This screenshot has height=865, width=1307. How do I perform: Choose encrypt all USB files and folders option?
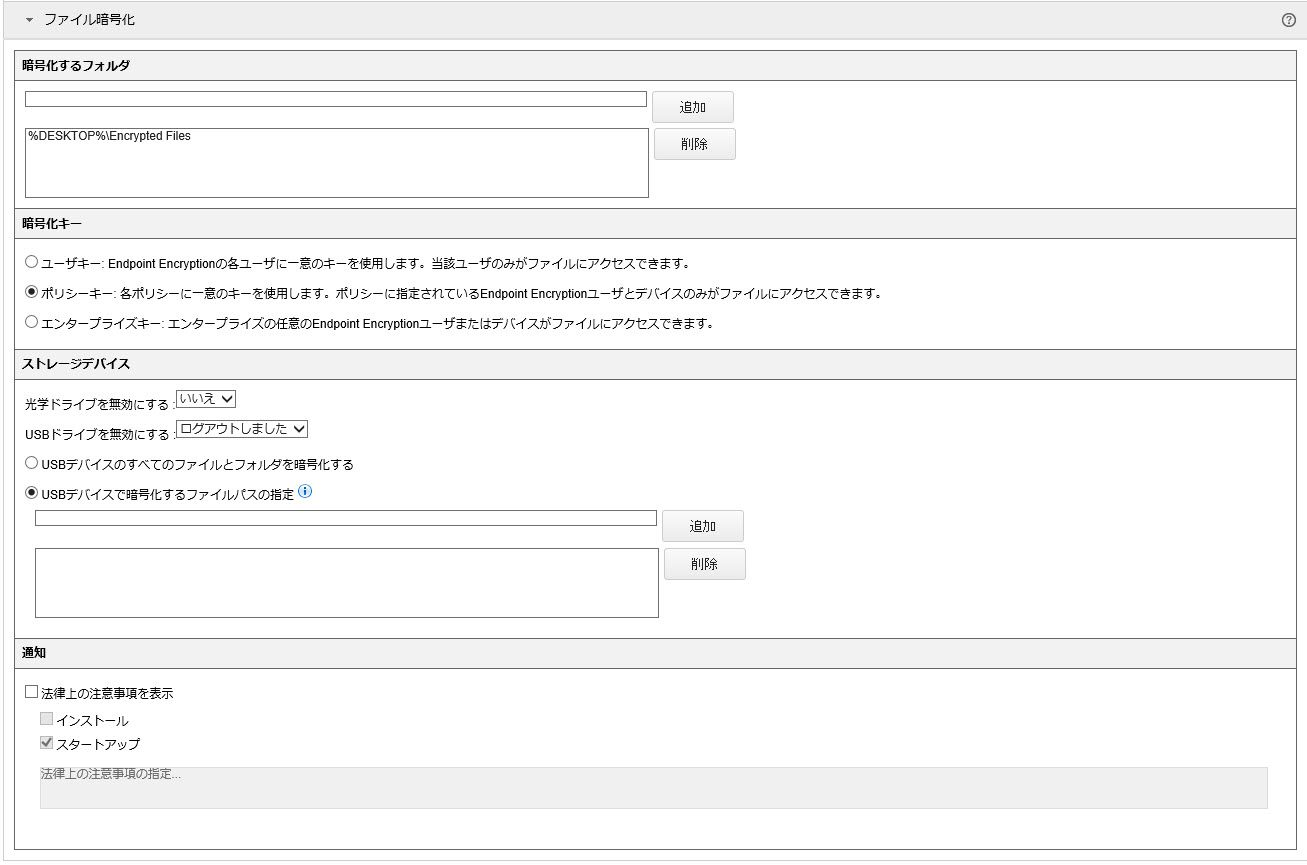[32, 464]
